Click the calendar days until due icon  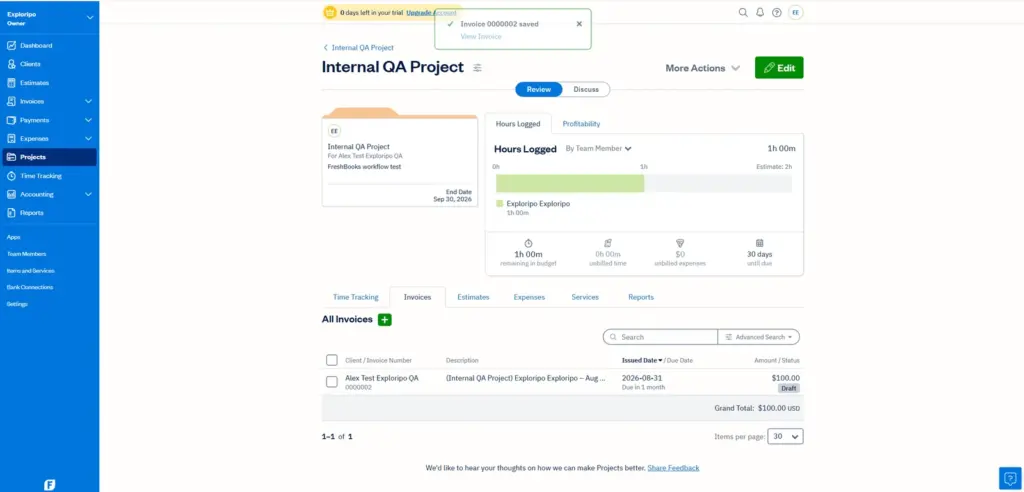[x=760, y=243]
